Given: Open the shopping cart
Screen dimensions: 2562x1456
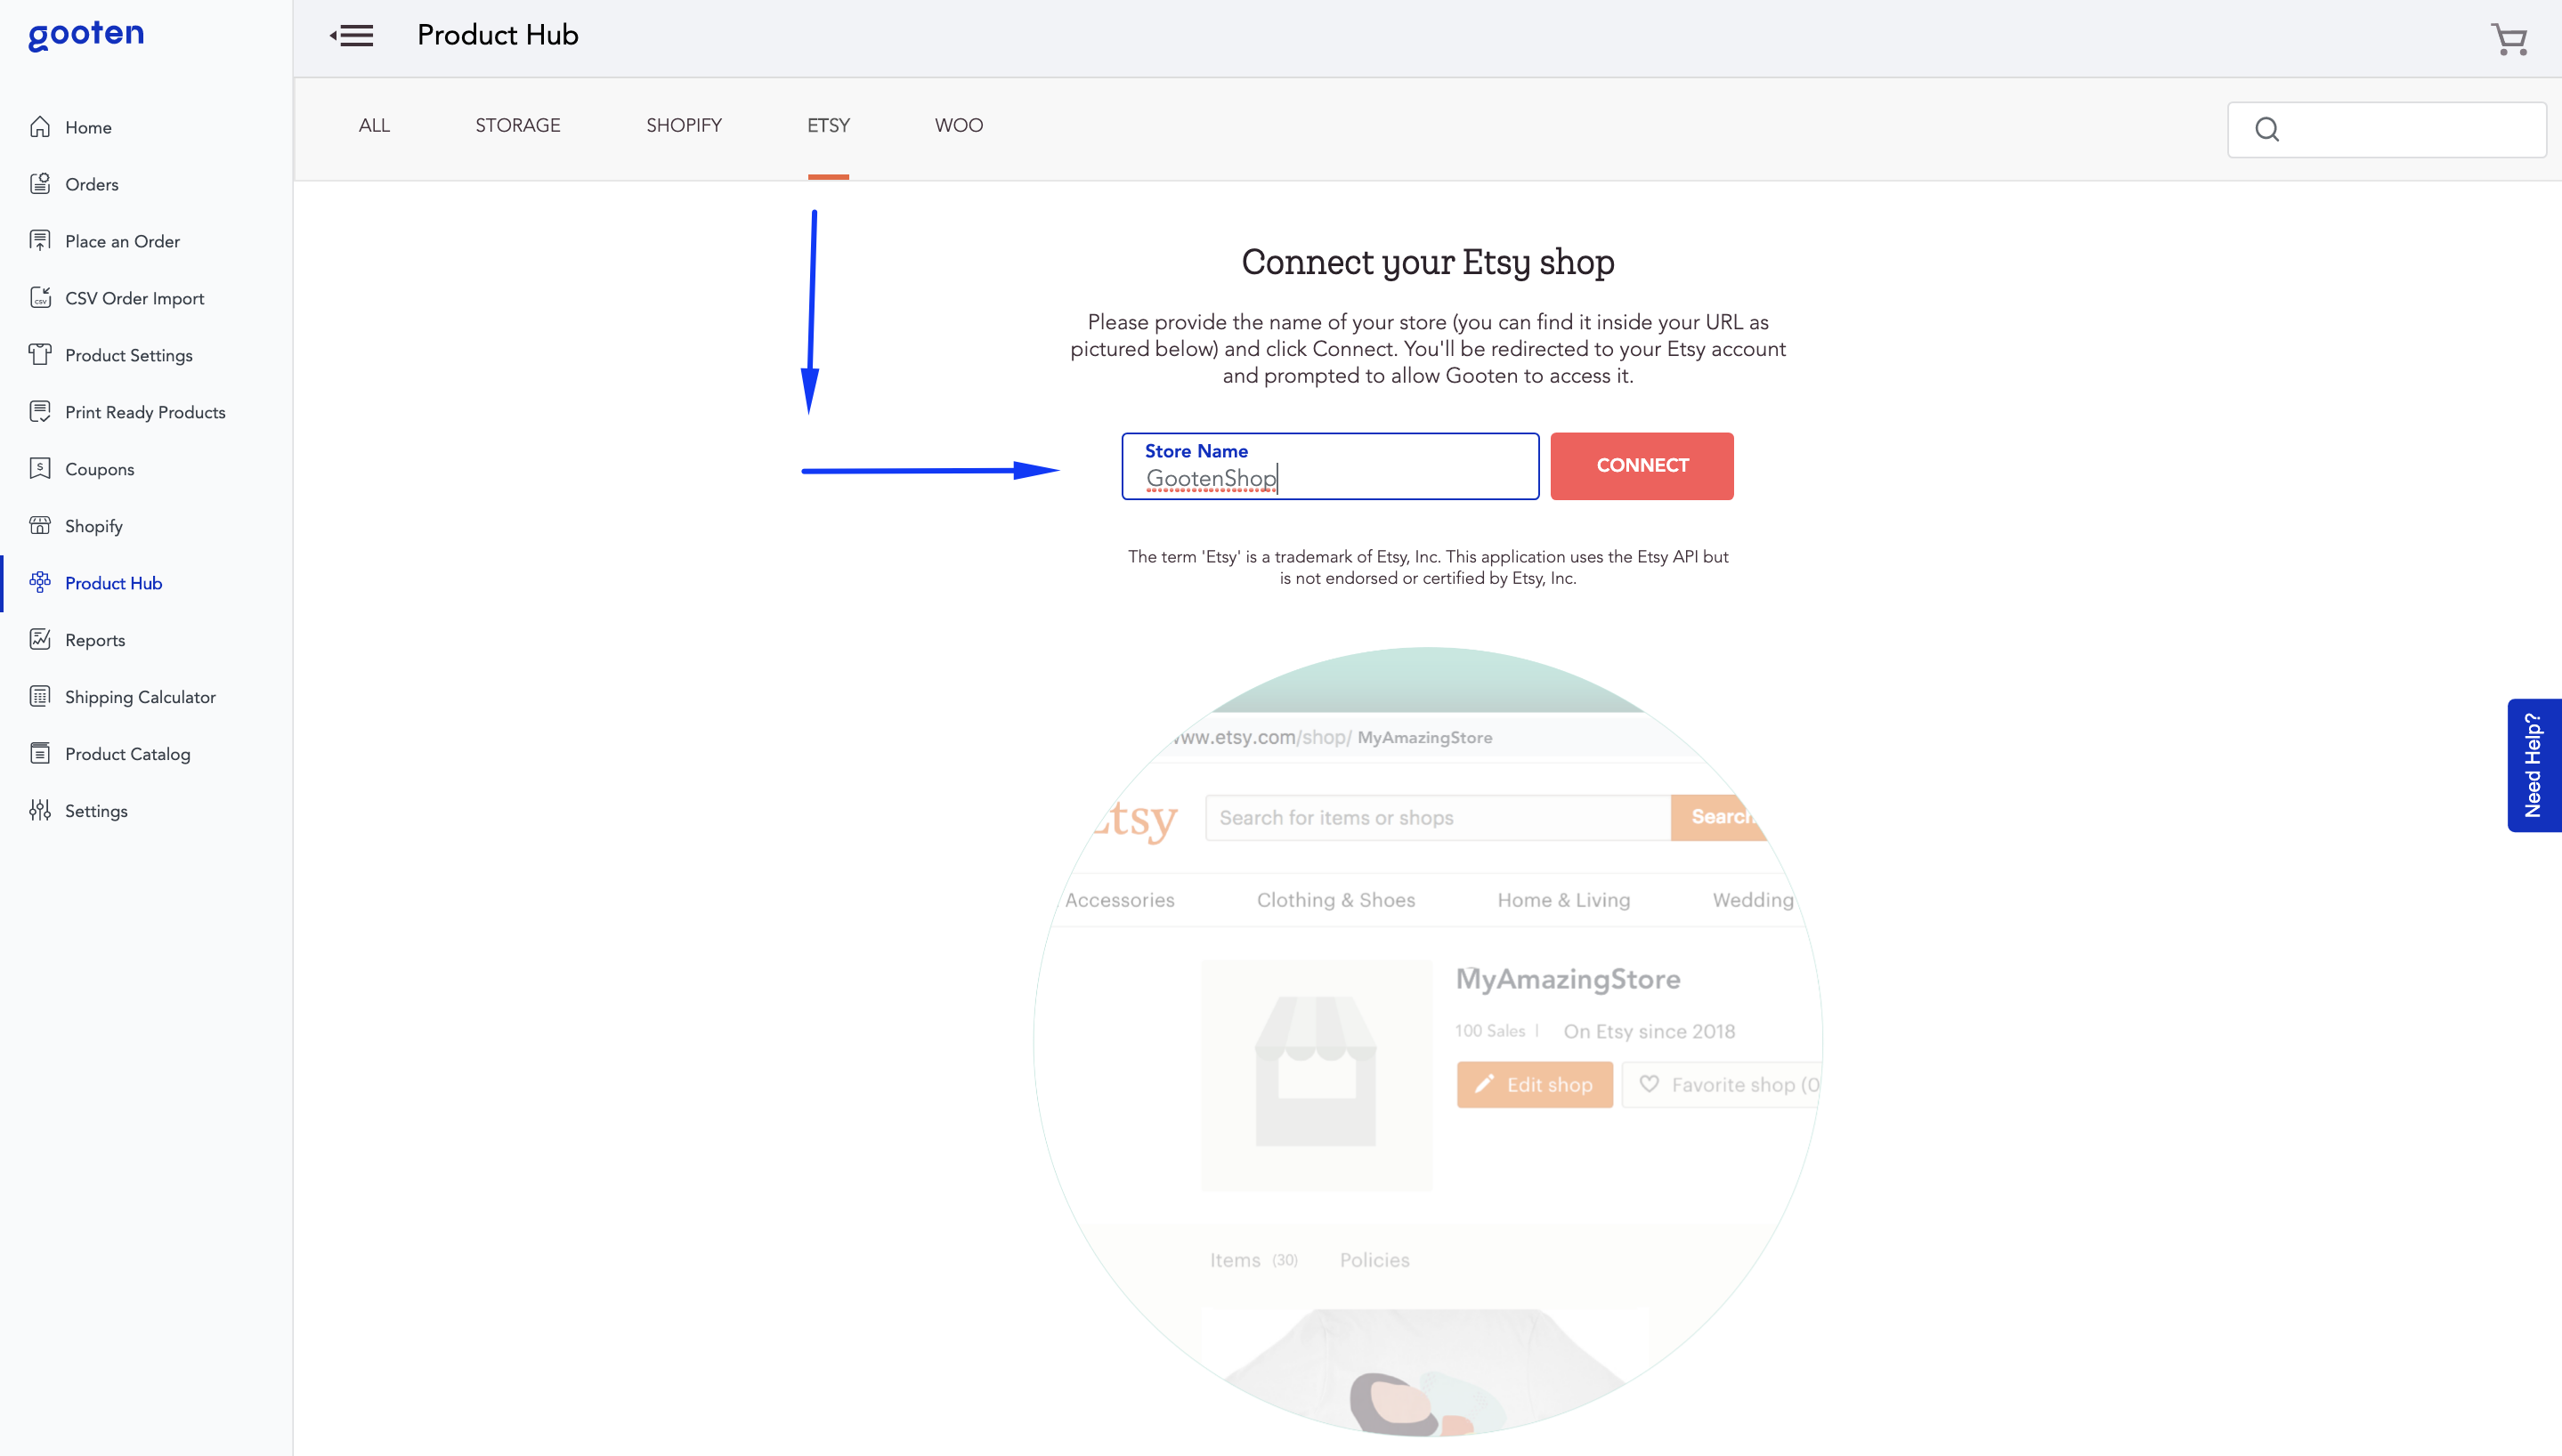Looking at the screenshot, I should (2509, 39).
